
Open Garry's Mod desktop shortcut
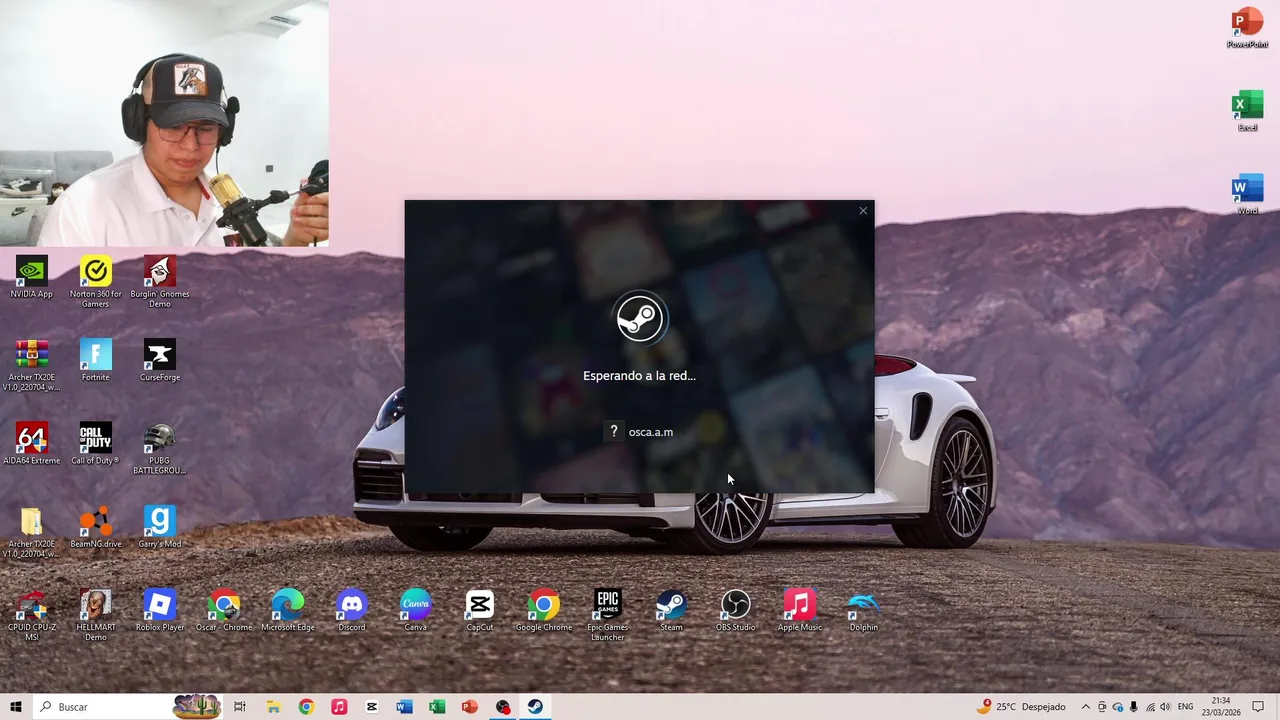click(x=160, y=527)
